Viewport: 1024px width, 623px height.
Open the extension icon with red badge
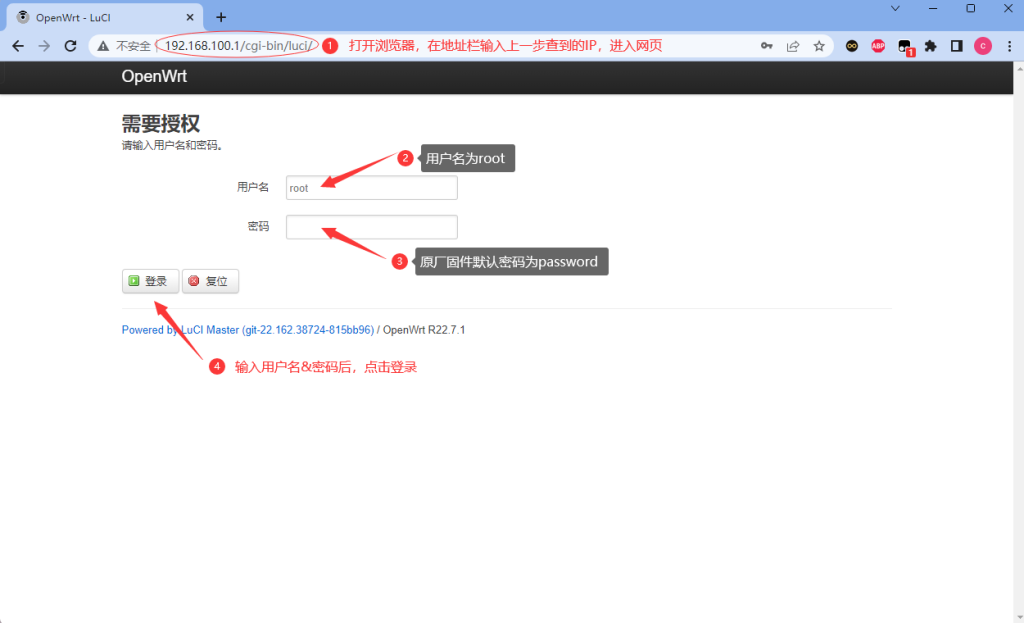pos(905,47)
